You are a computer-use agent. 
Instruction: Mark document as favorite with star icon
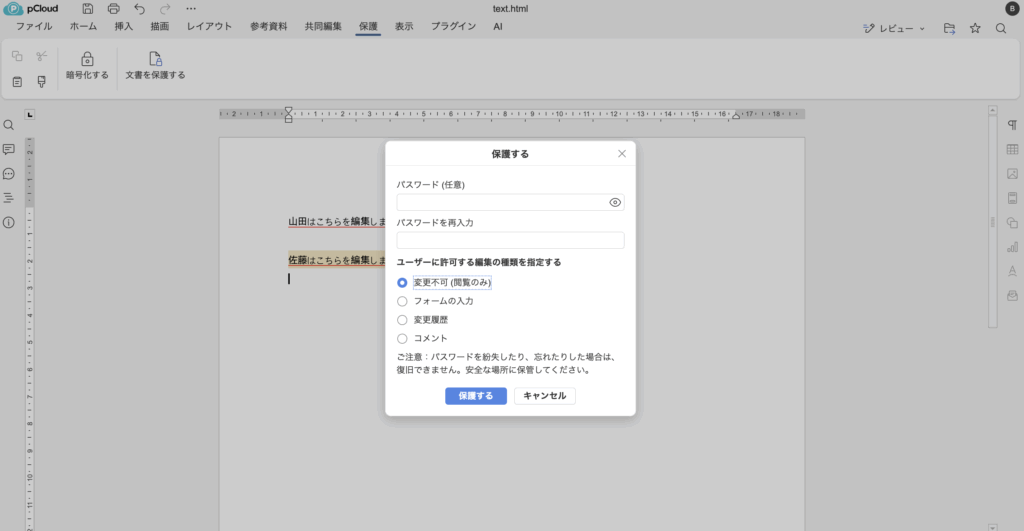(x=975, y=28)
